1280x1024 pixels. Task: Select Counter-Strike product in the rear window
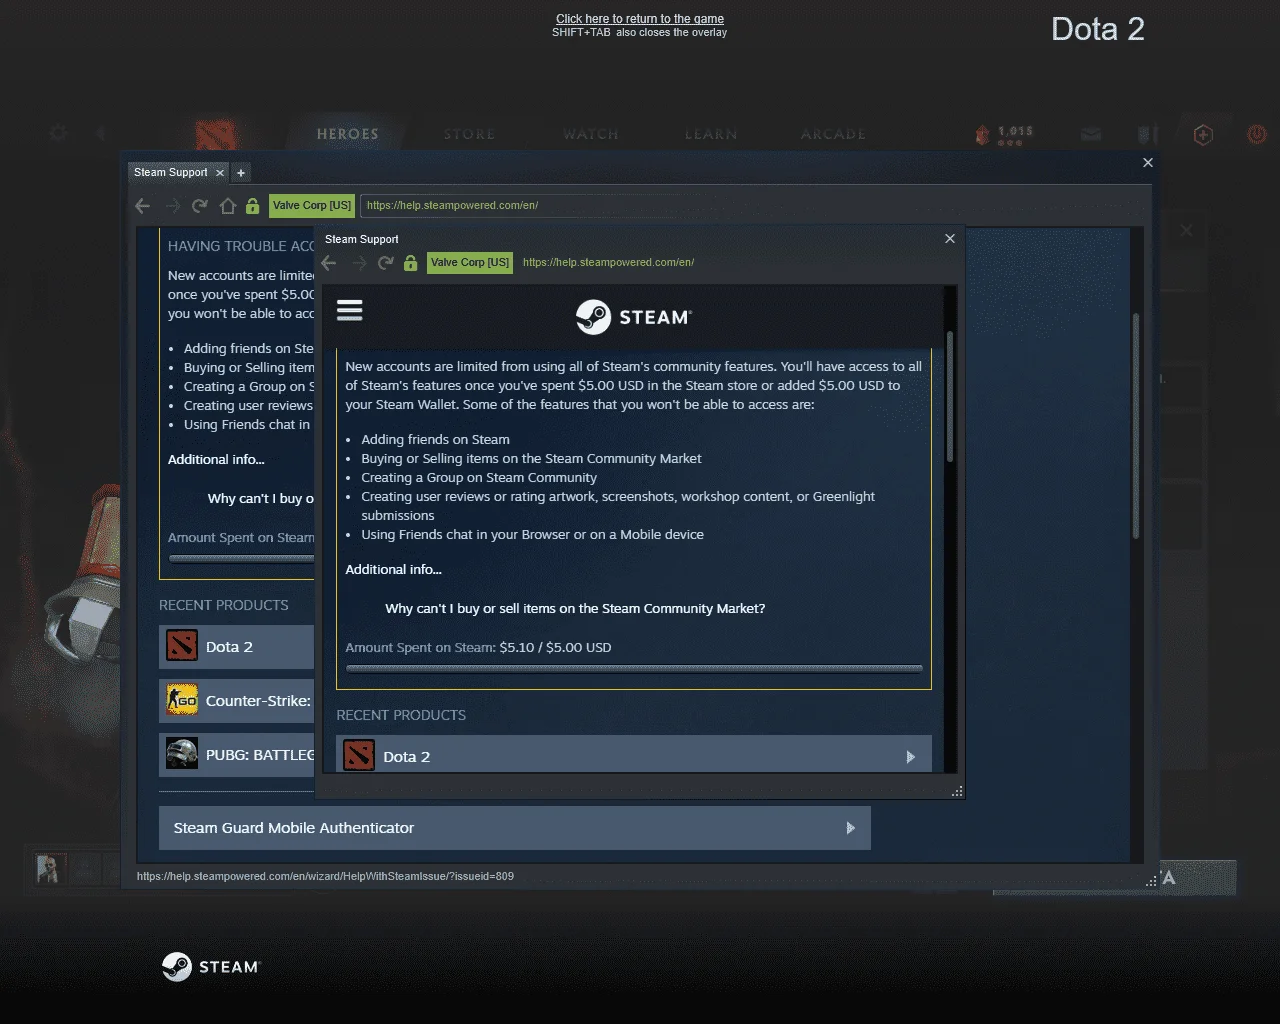coord(237,700)
